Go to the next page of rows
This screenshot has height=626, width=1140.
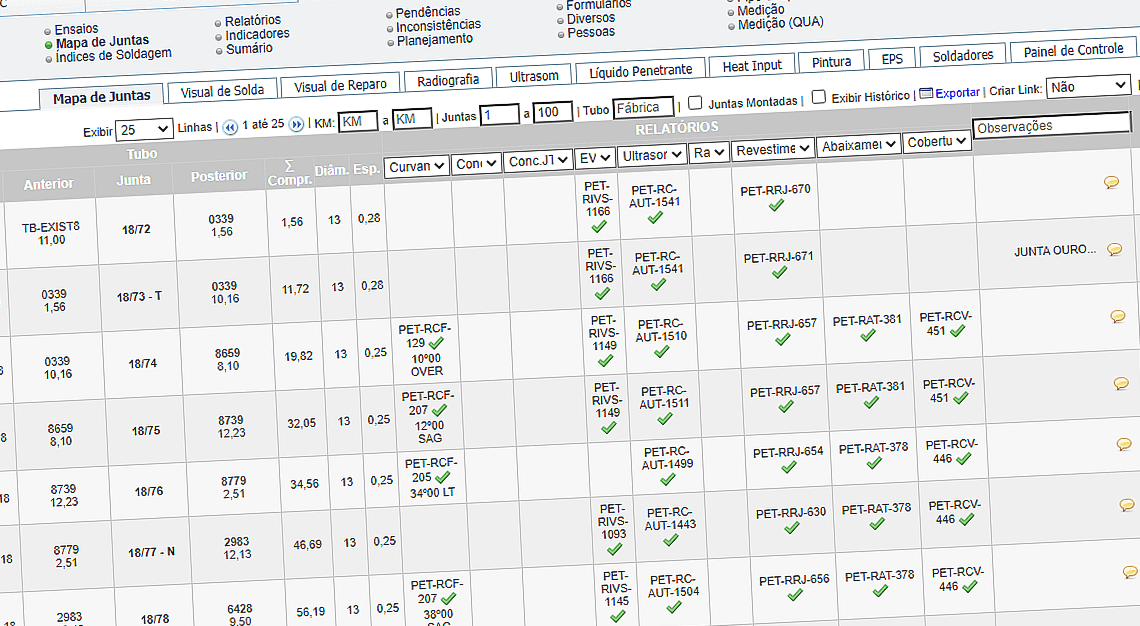(x=296, y=125)
